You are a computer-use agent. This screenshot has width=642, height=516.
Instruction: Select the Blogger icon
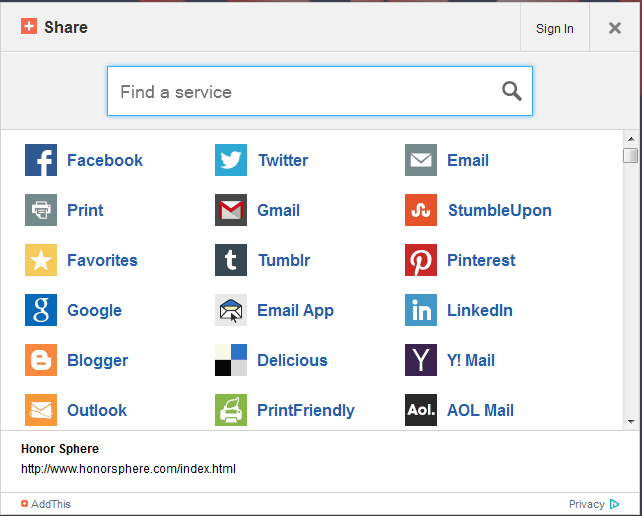[41, 360]
